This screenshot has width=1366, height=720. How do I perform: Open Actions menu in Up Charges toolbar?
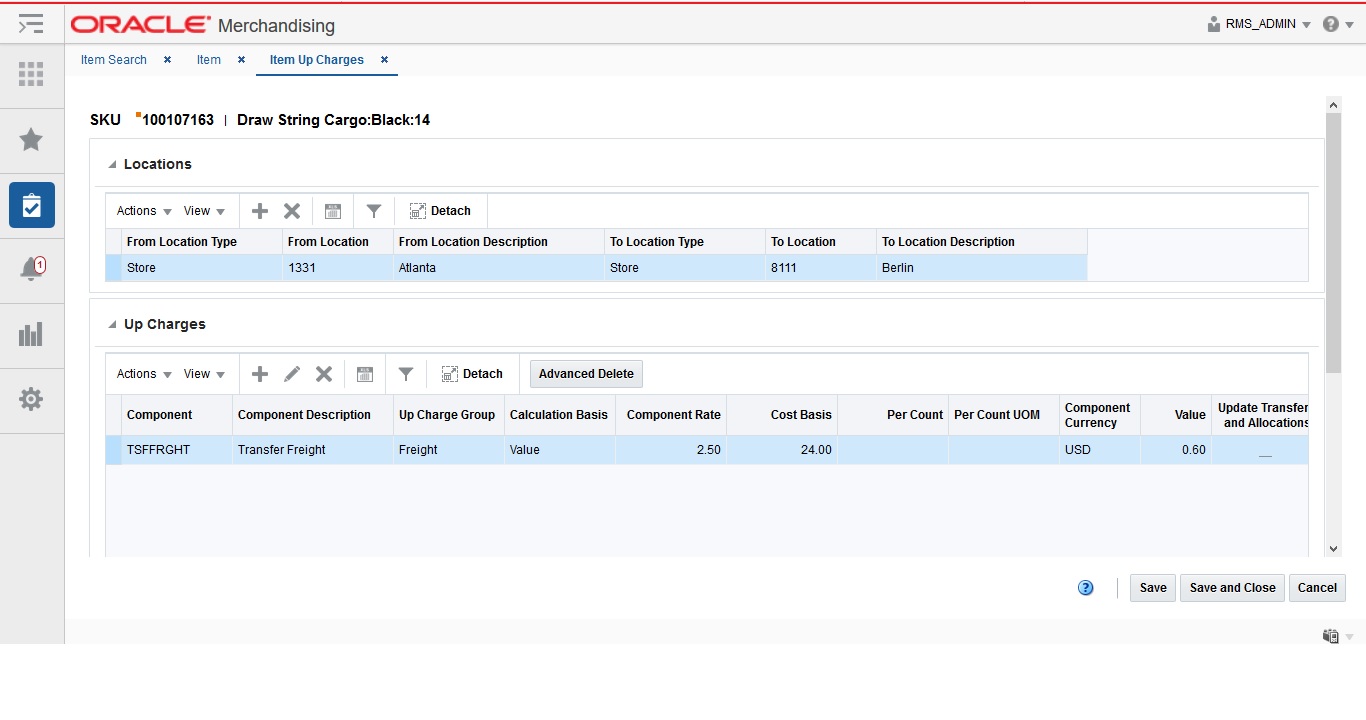pyautogui.click(x=144, y=374)
